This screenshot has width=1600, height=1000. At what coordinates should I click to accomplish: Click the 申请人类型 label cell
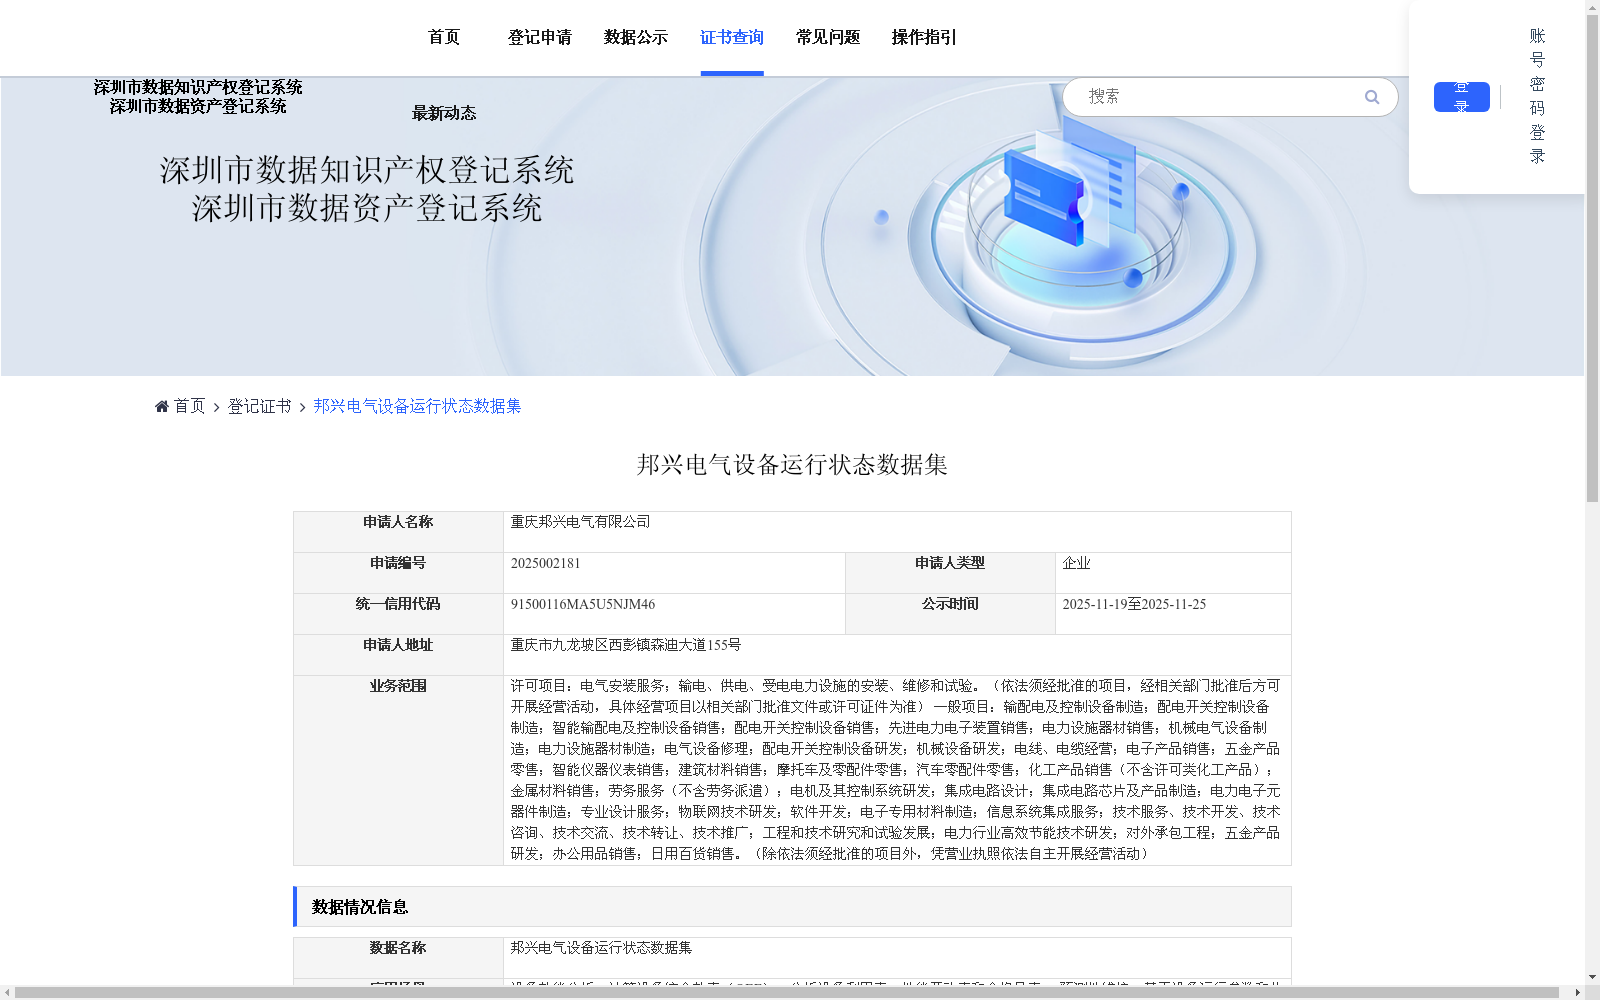click(x=950, y=573)
